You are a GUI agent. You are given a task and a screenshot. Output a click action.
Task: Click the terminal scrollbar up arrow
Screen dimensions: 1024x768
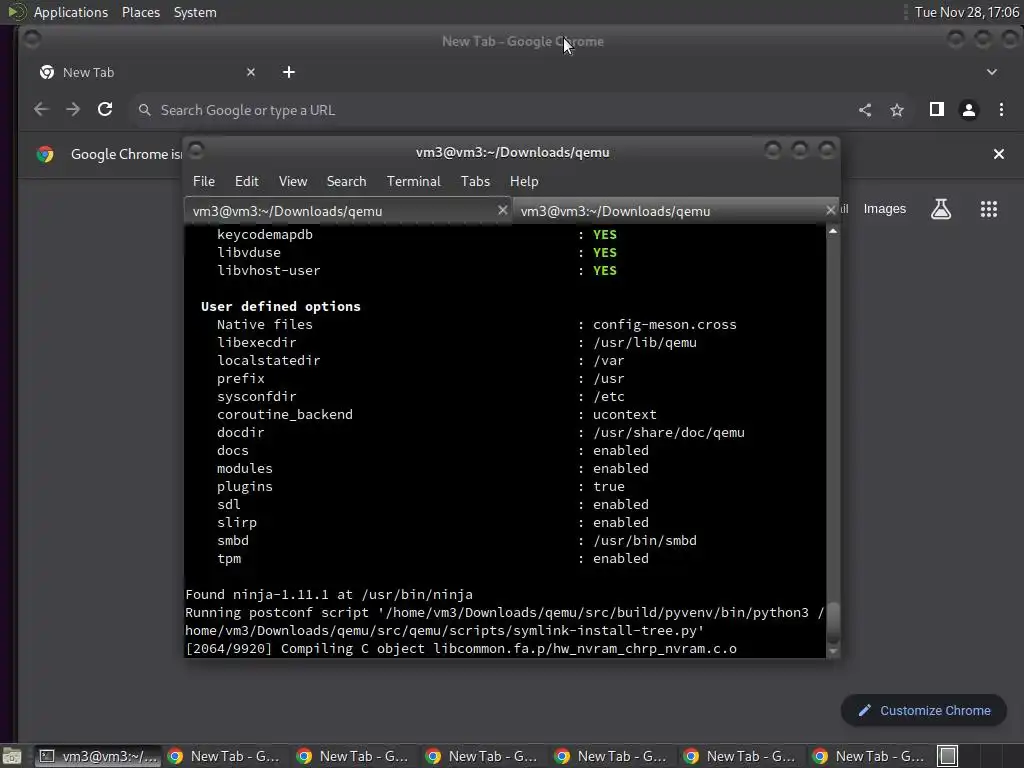pos(833,231)
